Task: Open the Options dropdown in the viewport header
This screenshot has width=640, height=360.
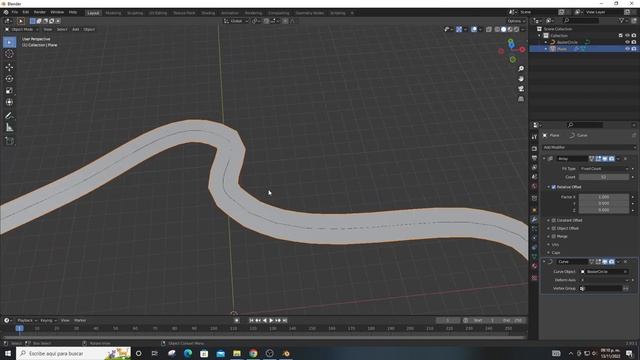Action: pos(516,21)
